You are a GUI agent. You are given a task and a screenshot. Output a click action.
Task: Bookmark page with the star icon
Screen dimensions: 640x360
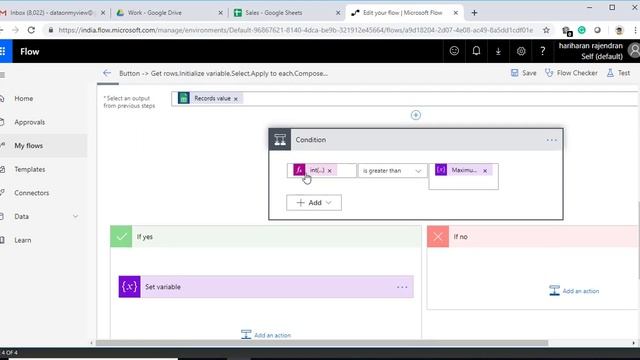[546, 30]
